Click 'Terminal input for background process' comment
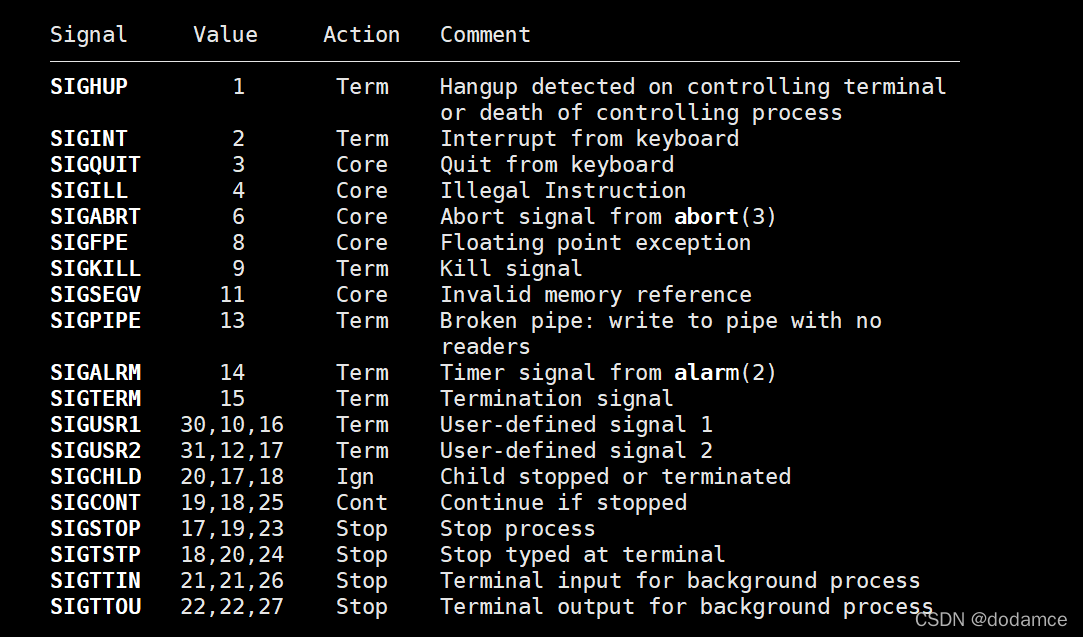Image resolution: width=1083 pixels, height=637 pixels. 680,581
